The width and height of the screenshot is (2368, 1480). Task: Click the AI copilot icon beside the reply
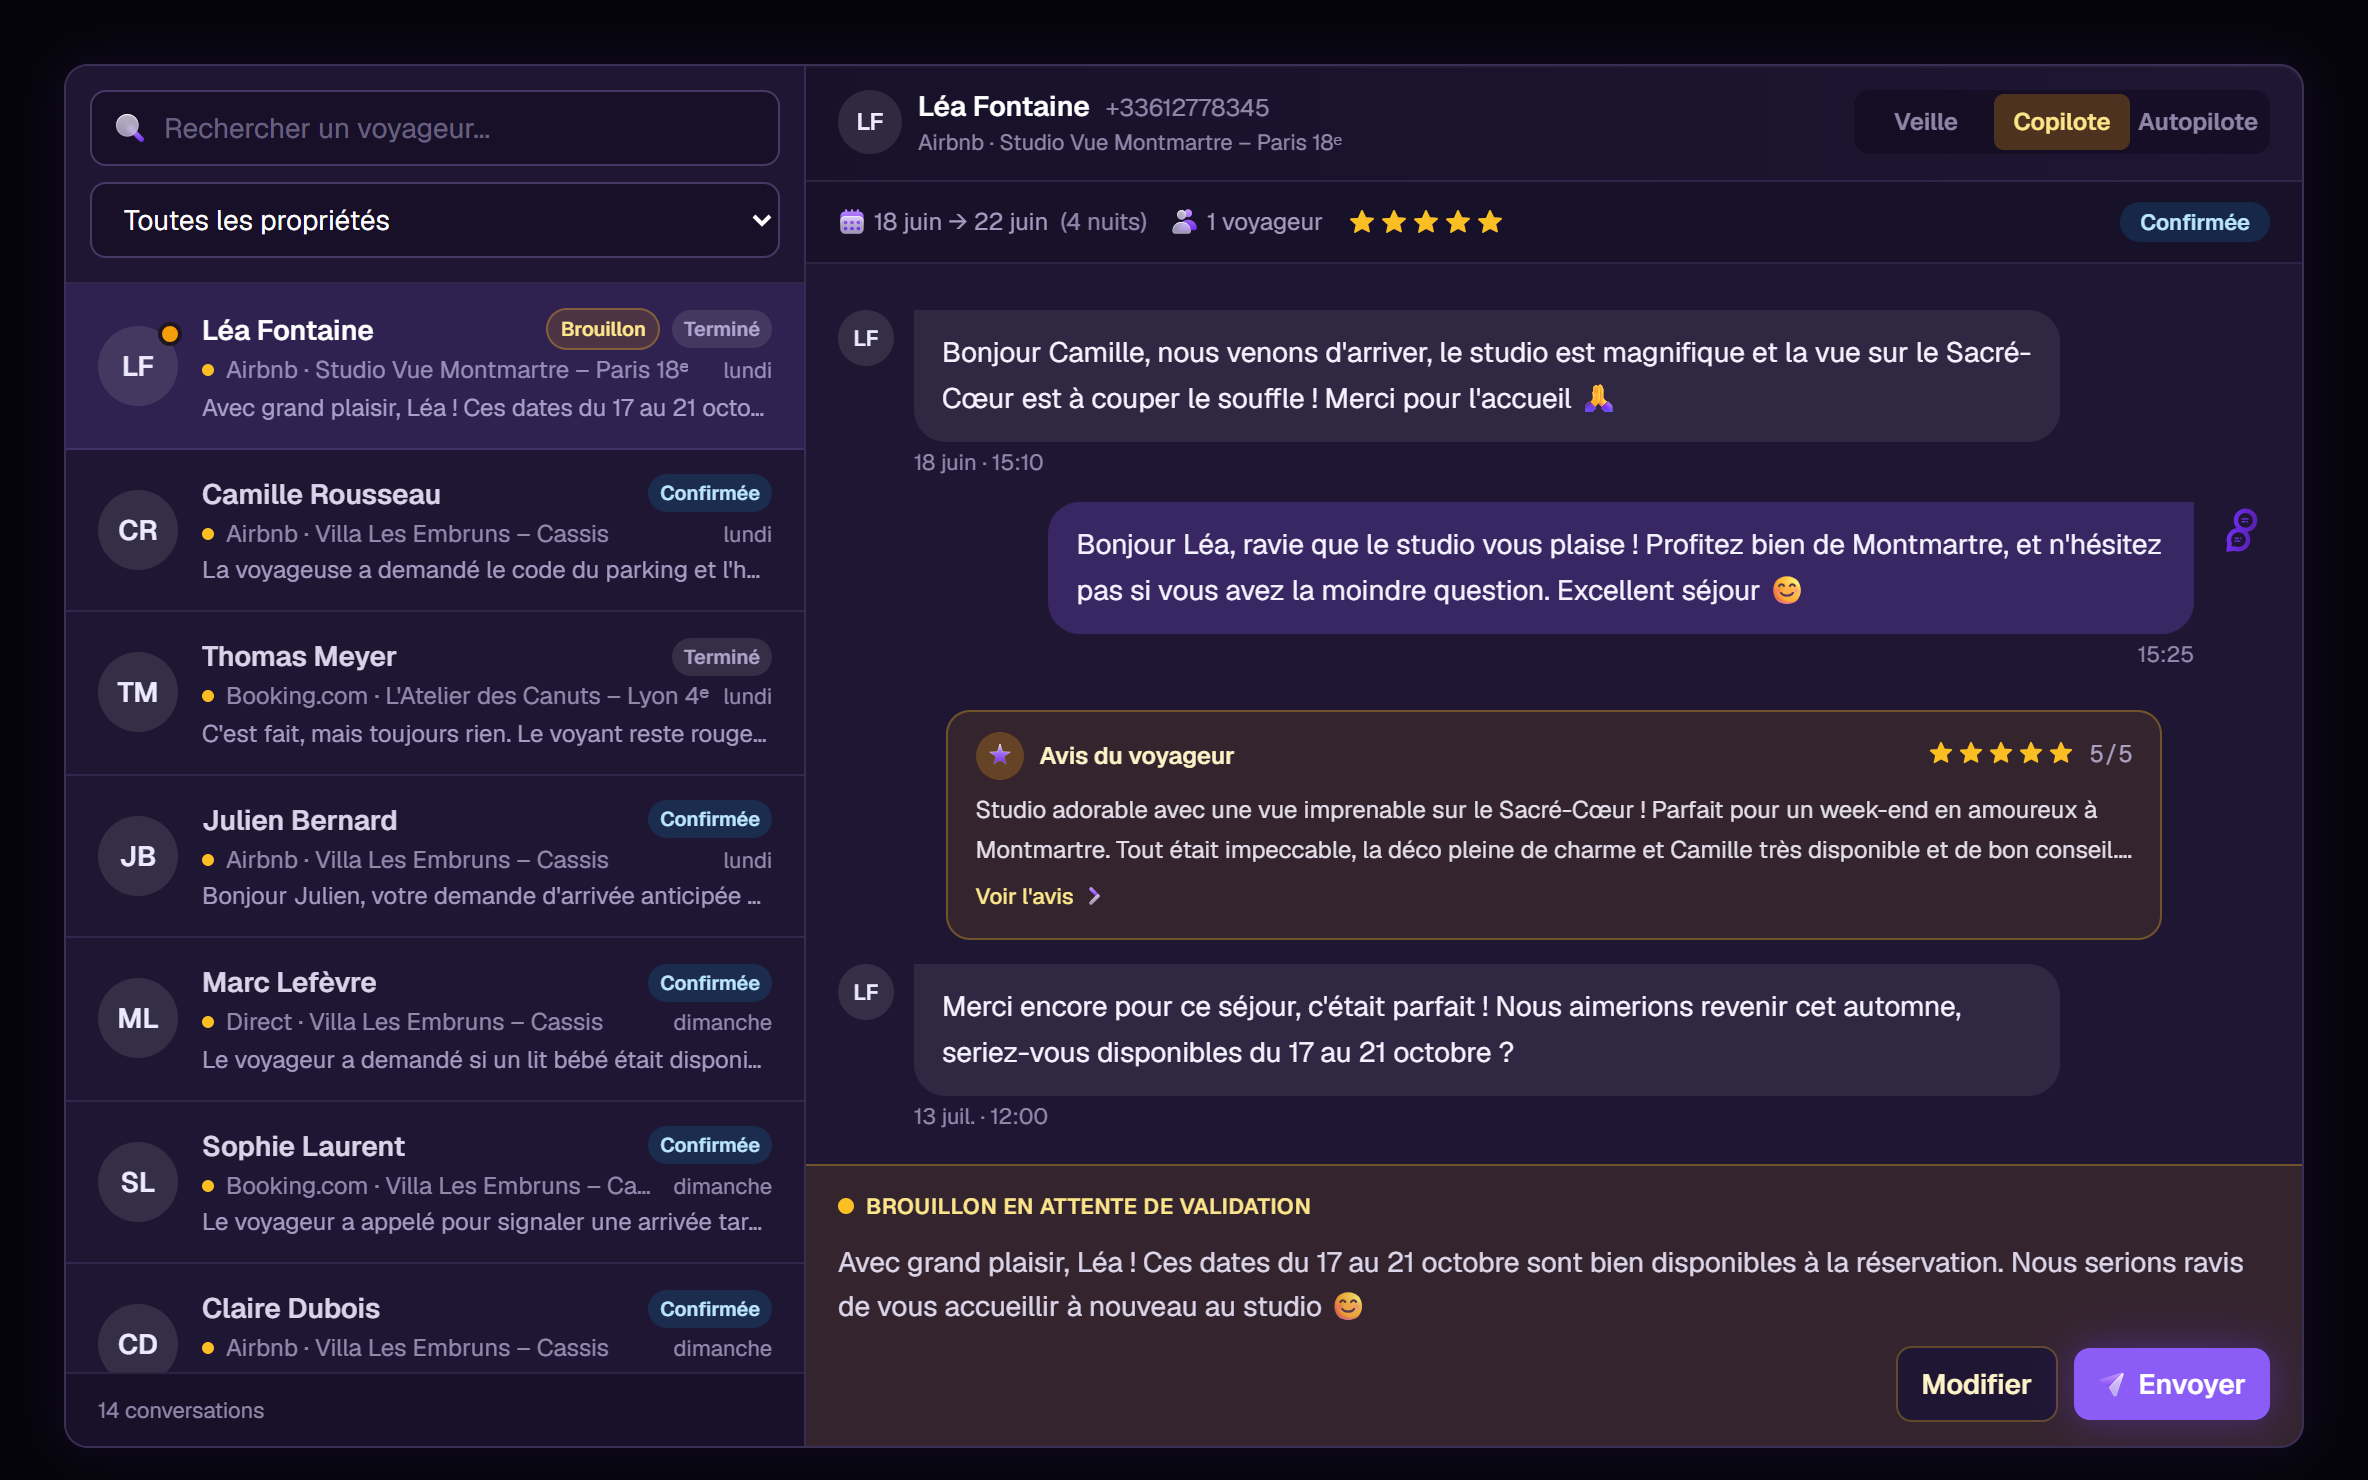2241,530
